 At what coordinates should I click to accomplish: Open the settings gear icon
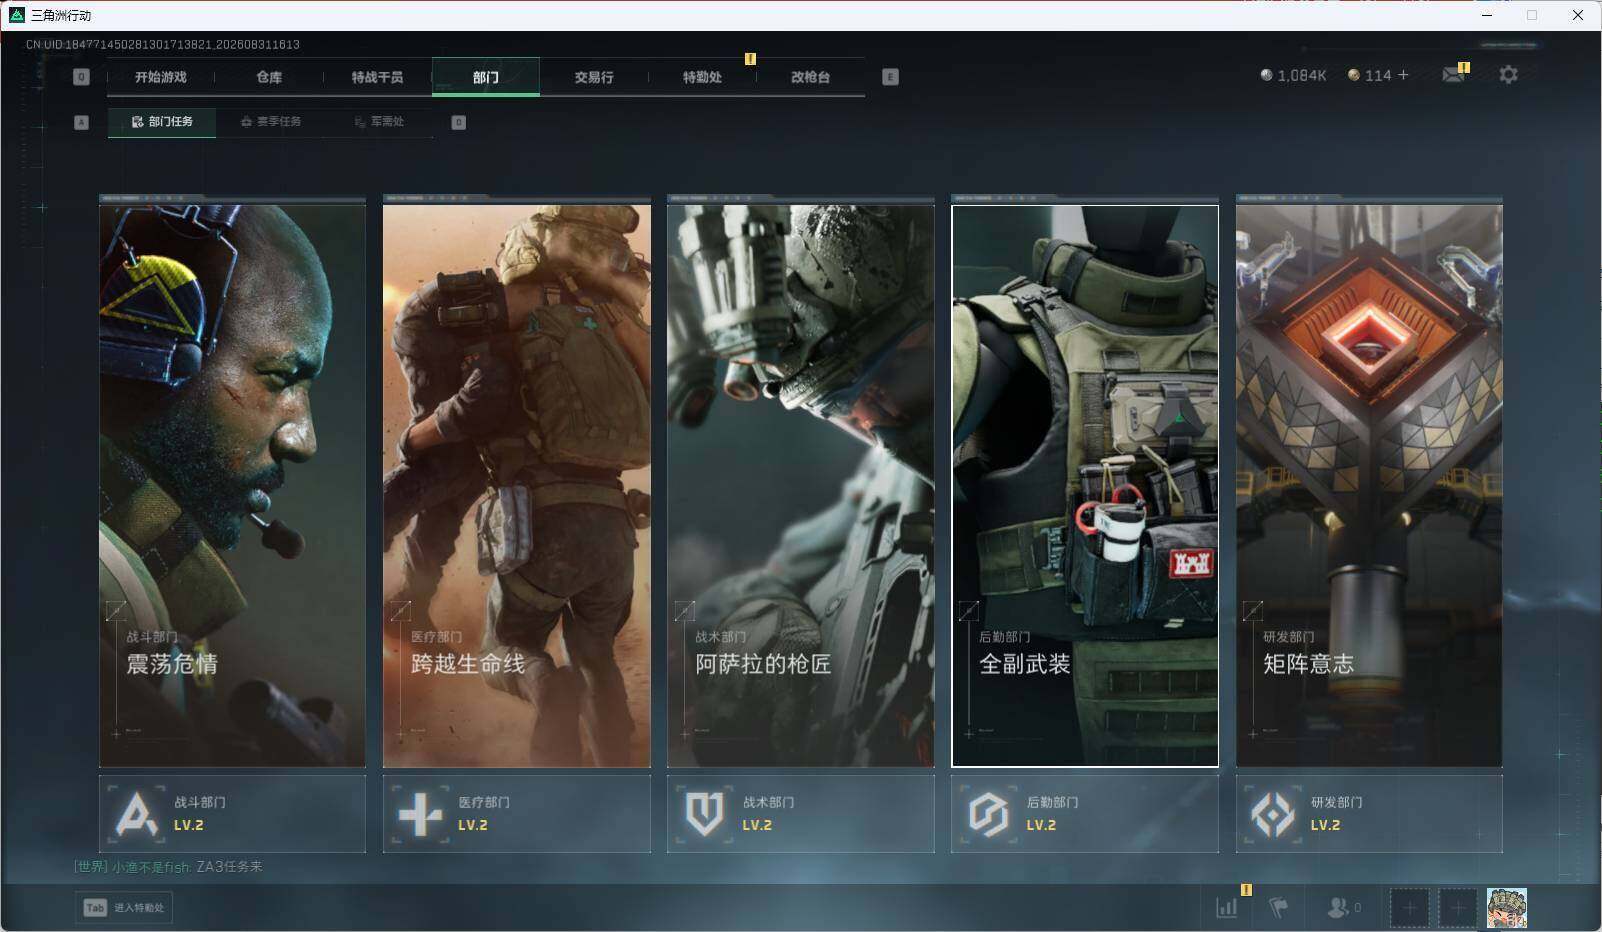click(1508, 75)
